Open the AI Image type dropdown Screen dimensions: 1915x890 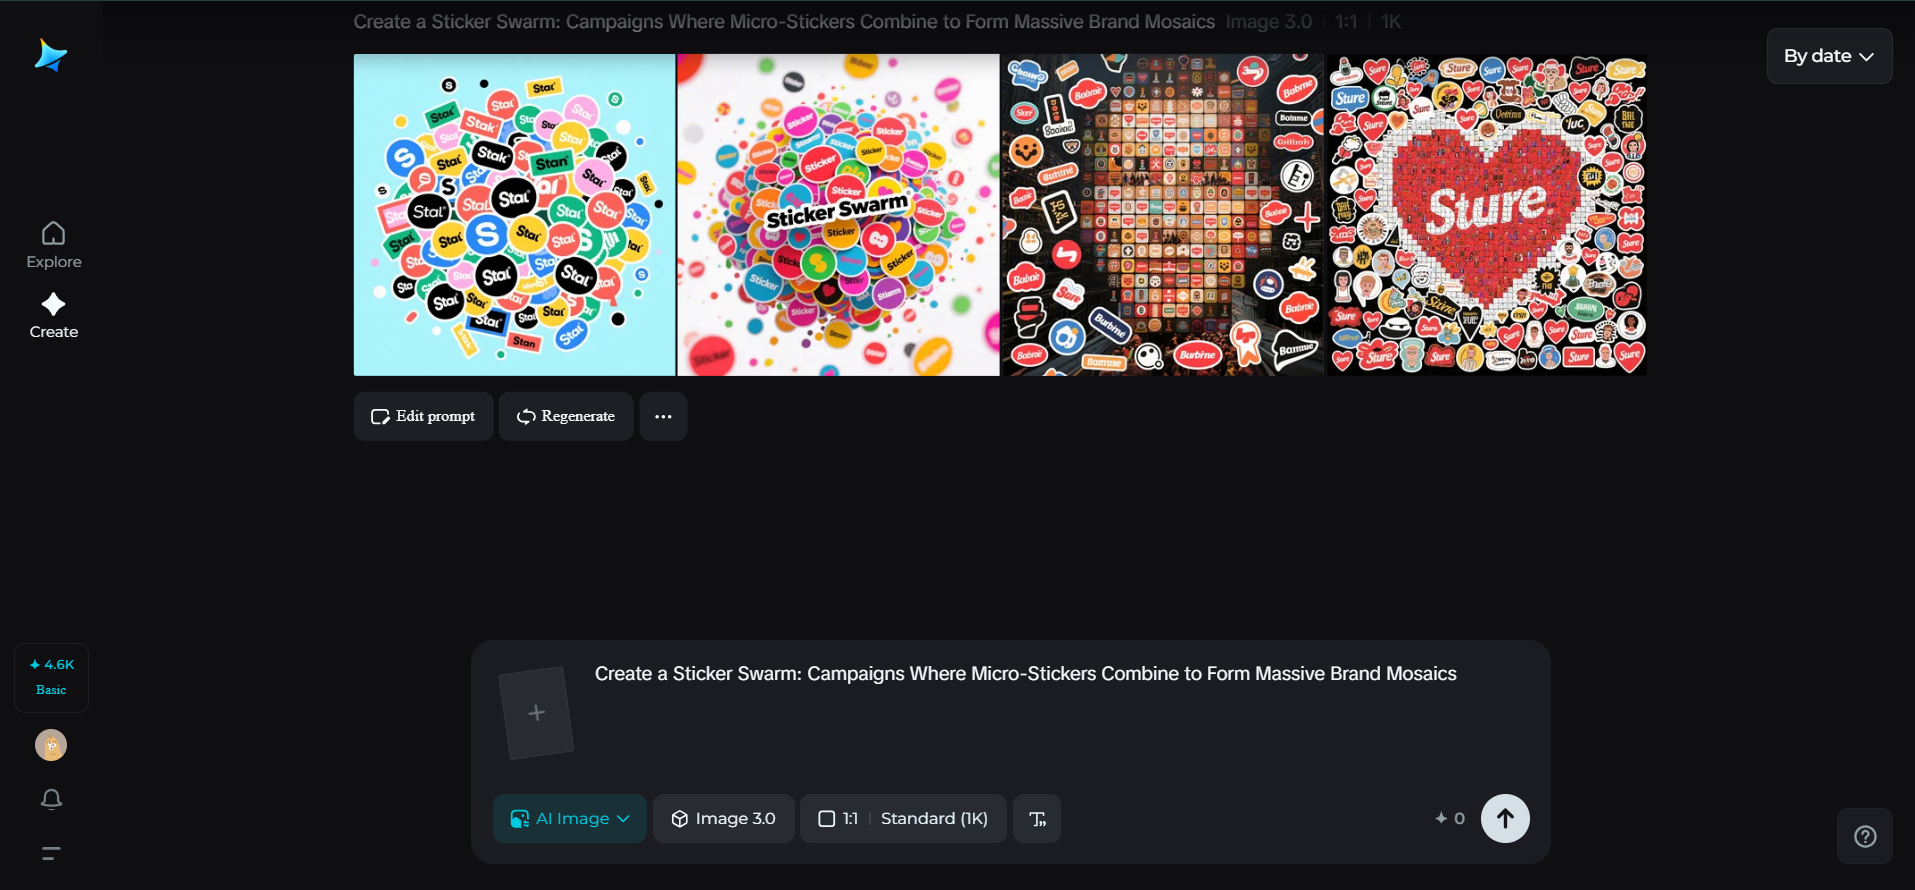point(570,819)
